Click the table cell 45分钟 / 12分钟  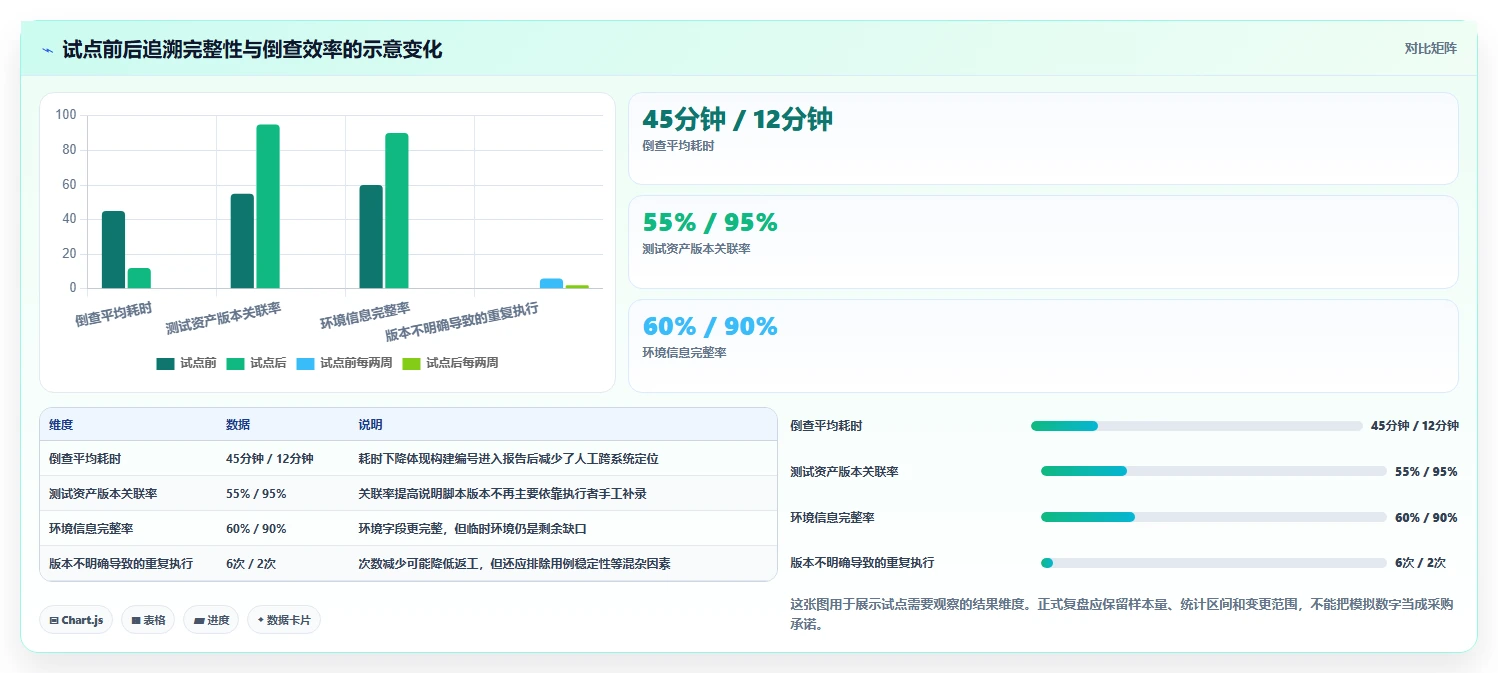pos(270,459)
